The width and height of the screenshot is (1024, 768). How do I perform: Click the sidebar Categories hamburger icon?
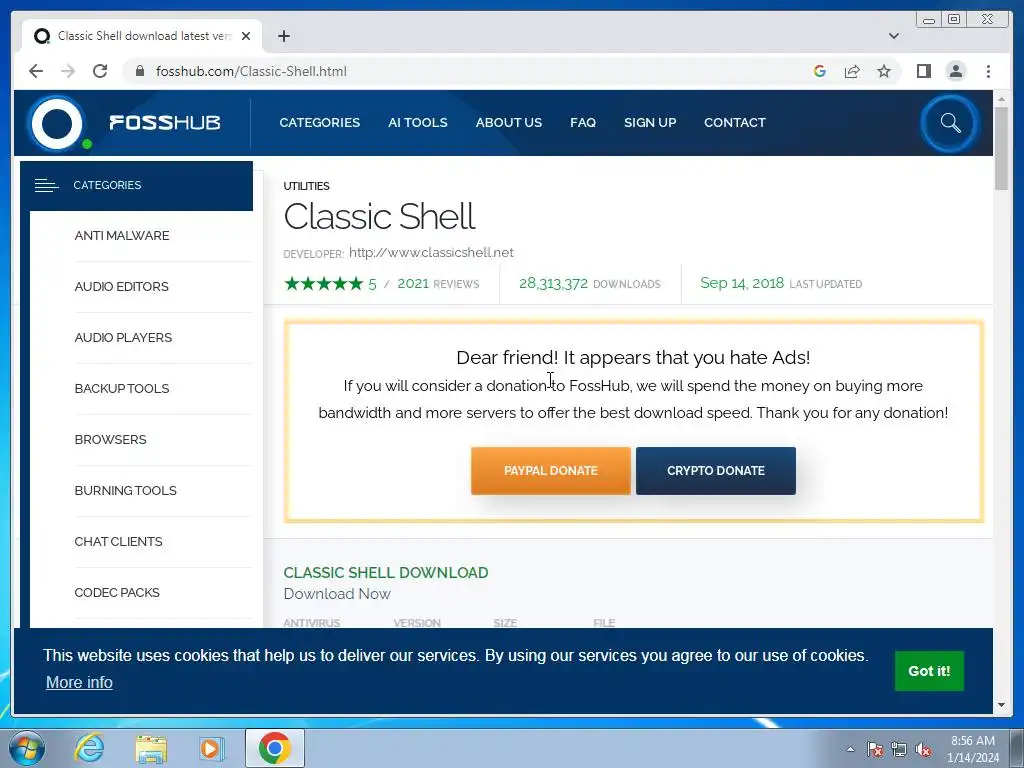(x=46, y=185)
